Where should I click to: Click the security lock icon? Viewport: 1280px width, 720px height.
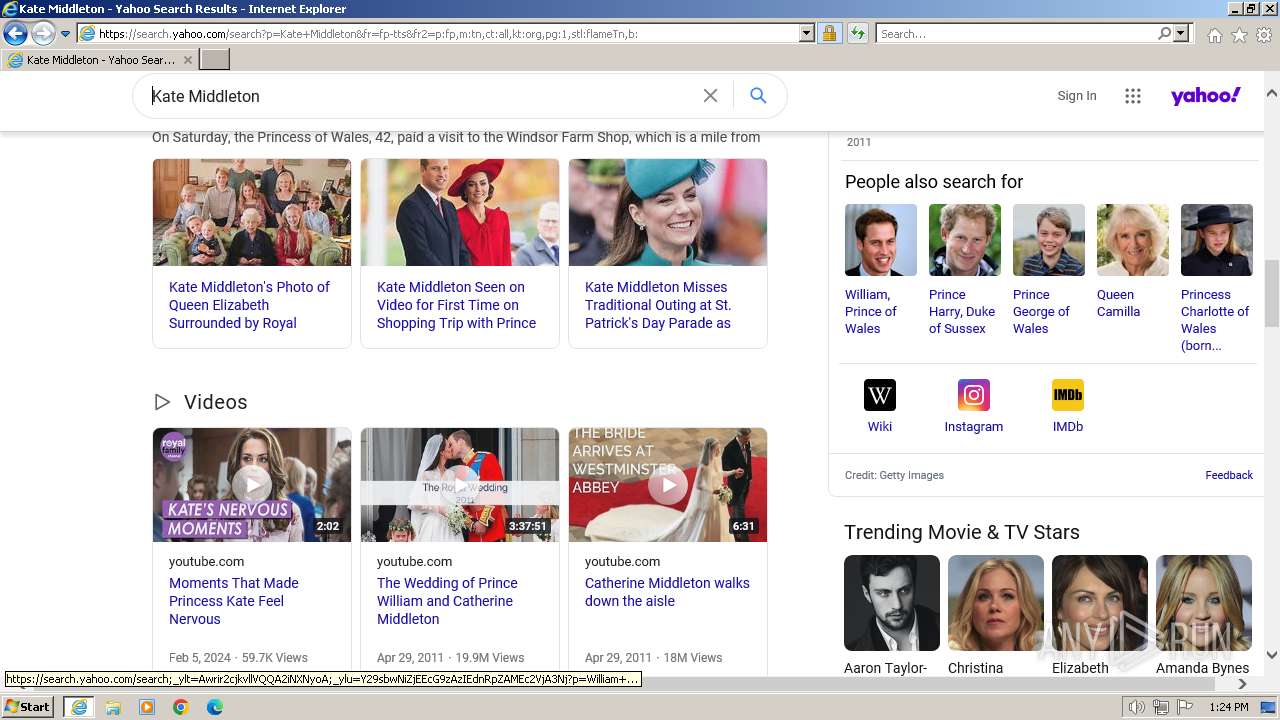pos(829,34)
